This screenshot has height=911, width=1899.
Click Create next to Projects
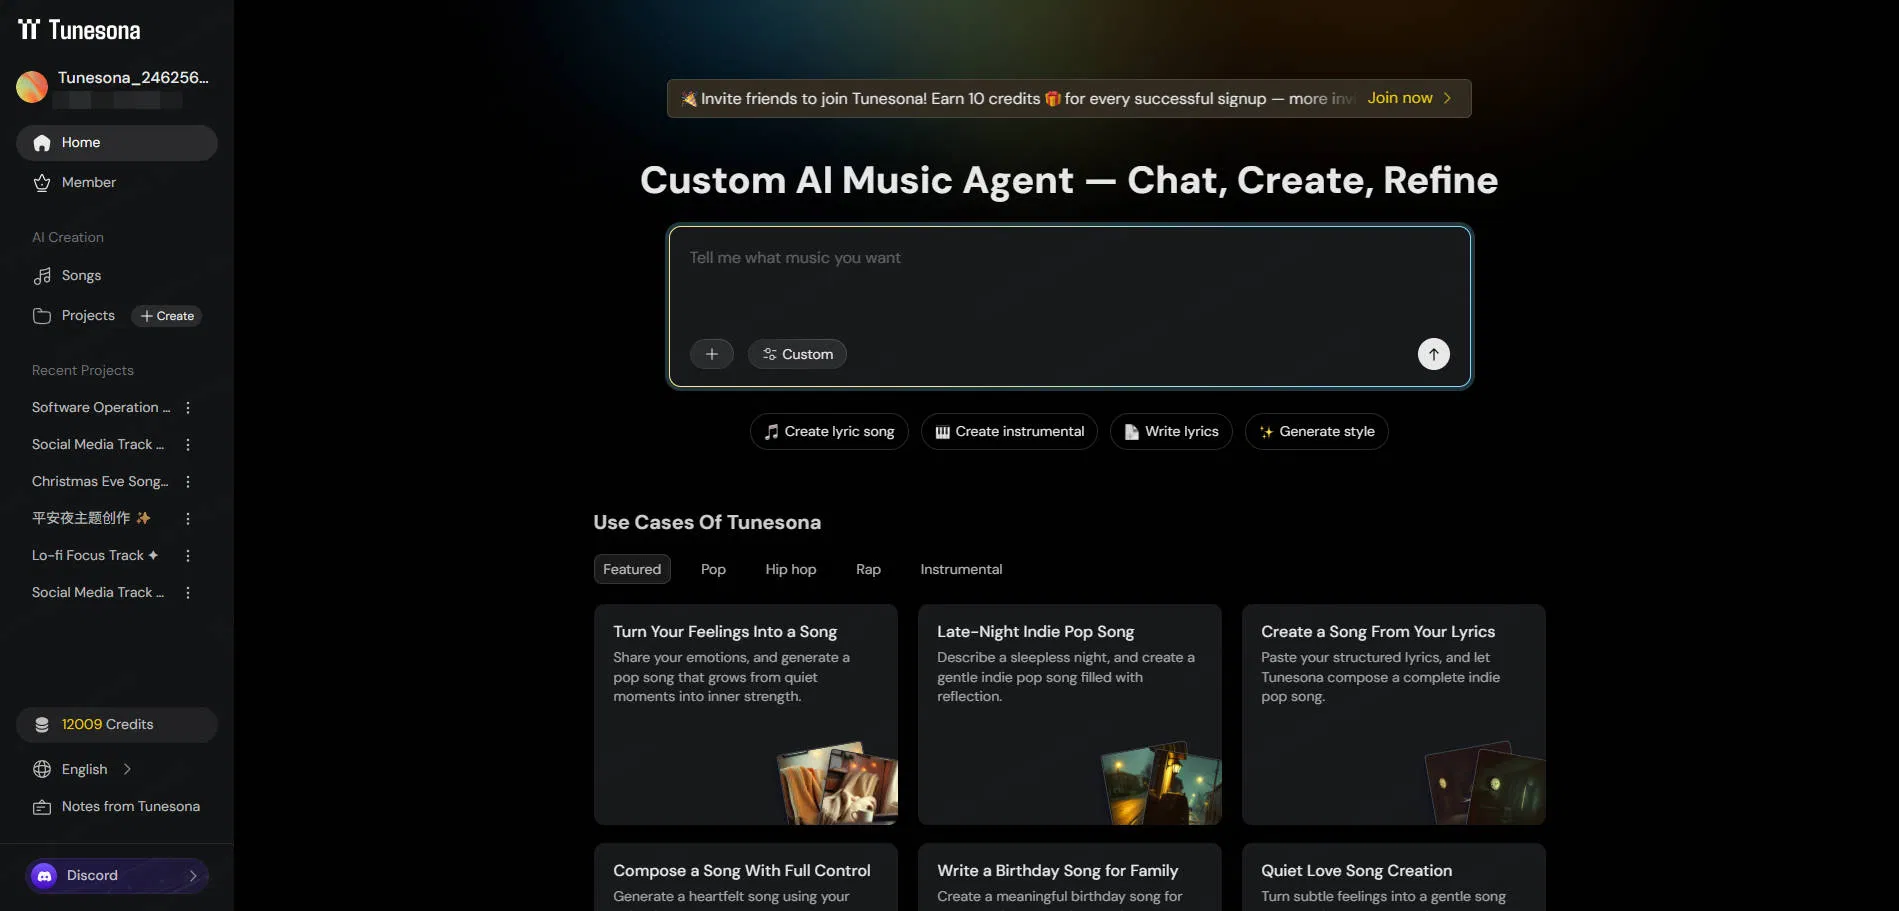(166, 315)
